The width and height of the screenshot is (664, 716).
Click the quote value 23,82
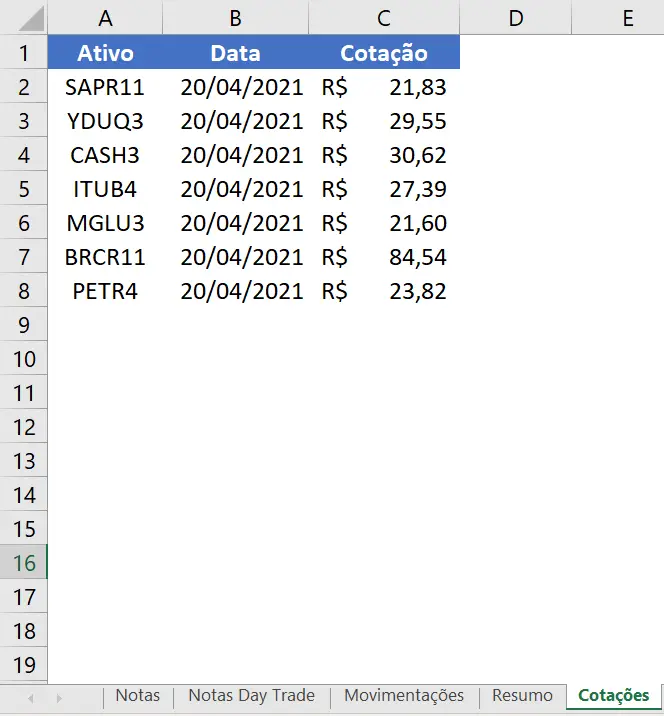pos(417,291)
